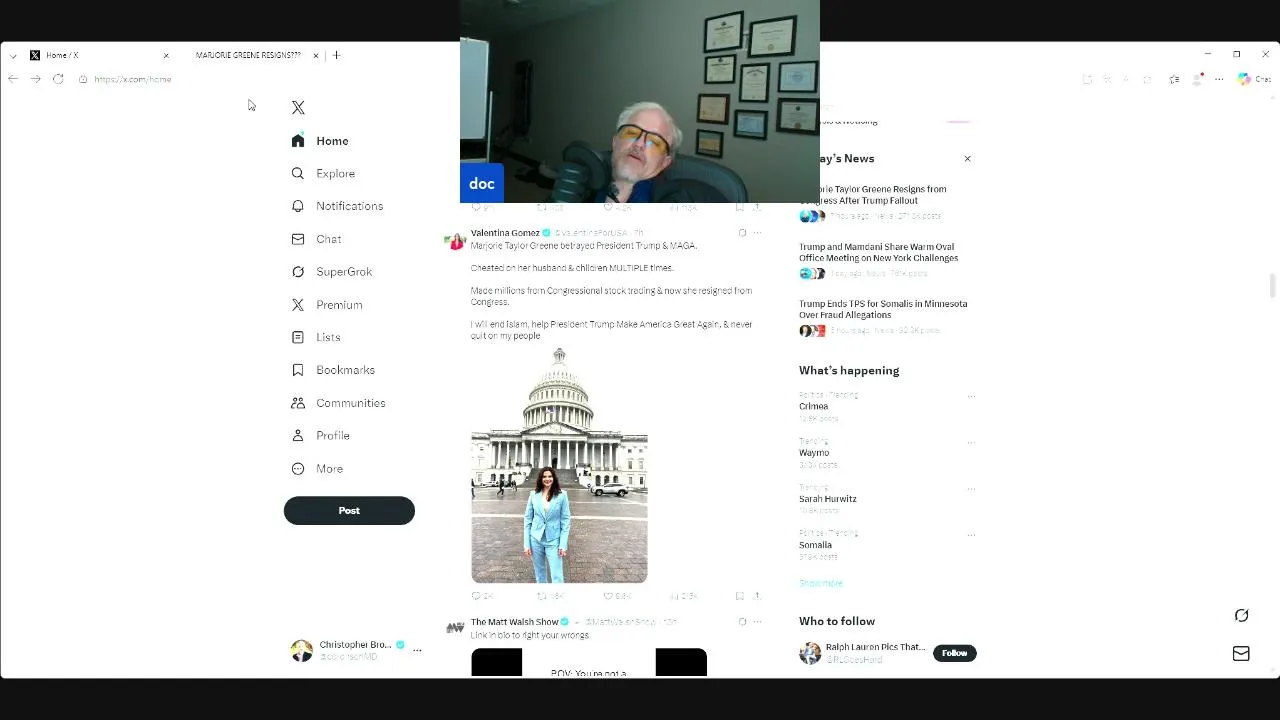Open Profile from the sidebar

(x=320, y=436)
